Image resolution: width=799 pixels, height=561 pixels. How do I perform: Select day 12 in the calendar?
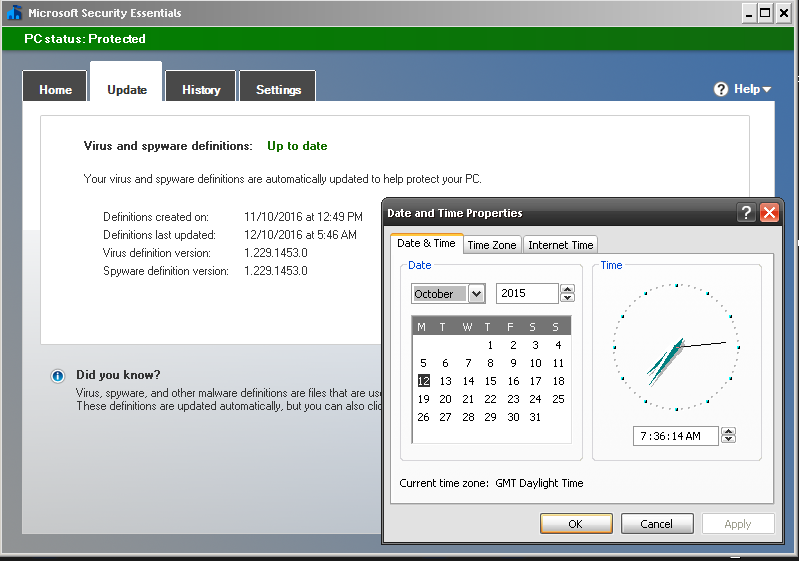(x=423, y=381)
